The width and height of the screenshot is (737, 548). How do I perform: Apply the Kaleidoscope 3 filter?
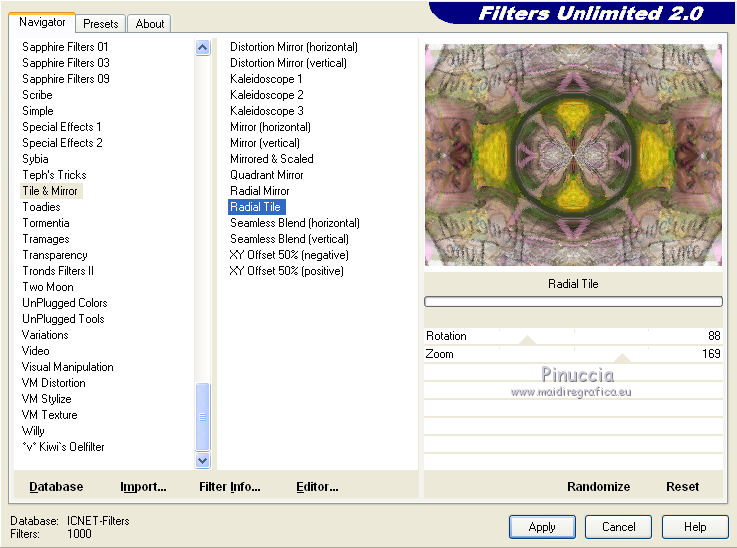pyautogui.click(x=267, y=111)
